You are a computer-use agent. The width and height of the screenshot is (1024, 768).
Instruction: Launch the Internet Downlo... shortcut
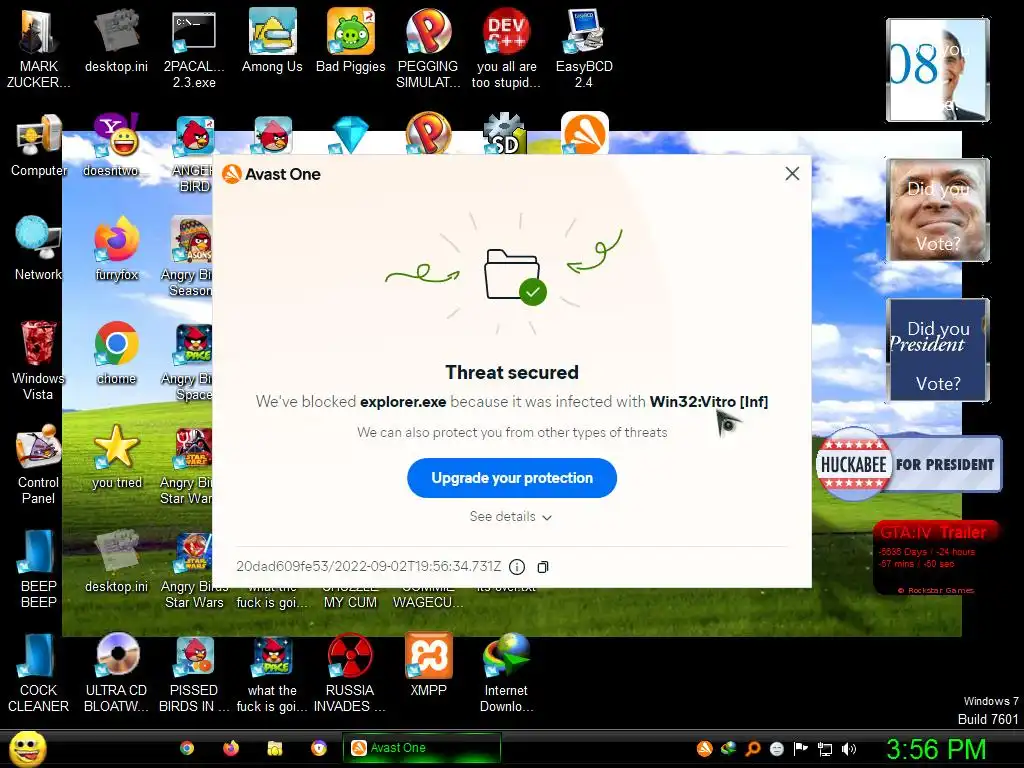pos(506,671)
